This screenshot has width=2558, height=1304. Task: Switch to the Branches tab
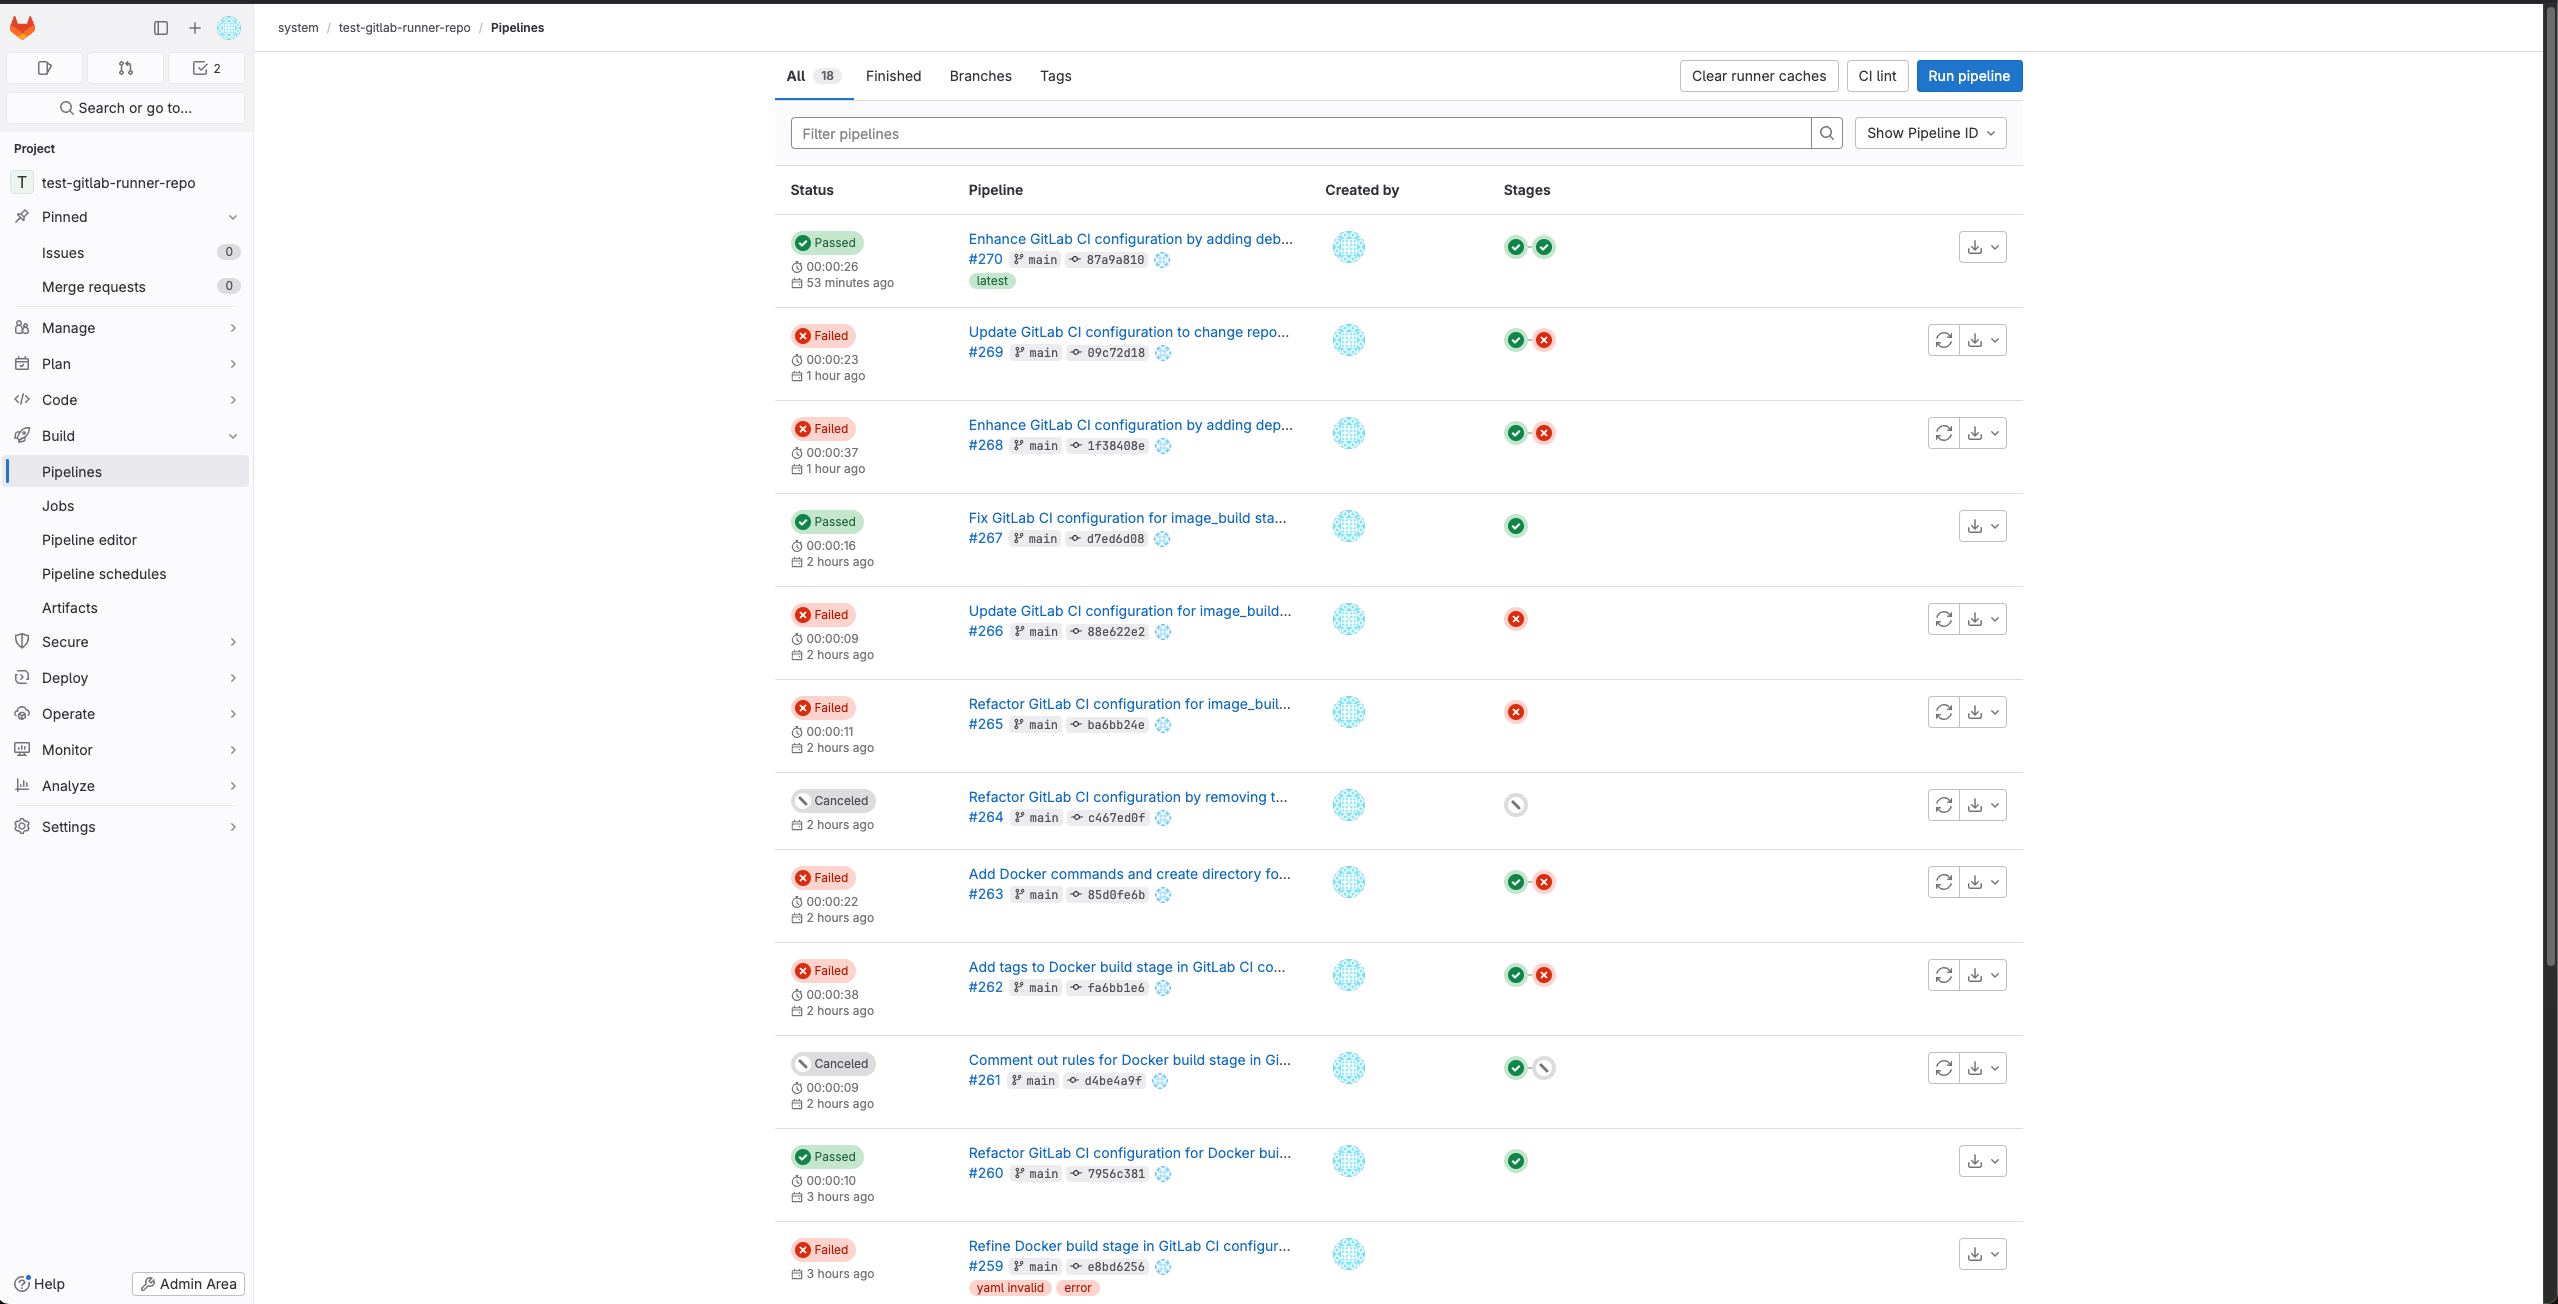(x=980, y=76)
